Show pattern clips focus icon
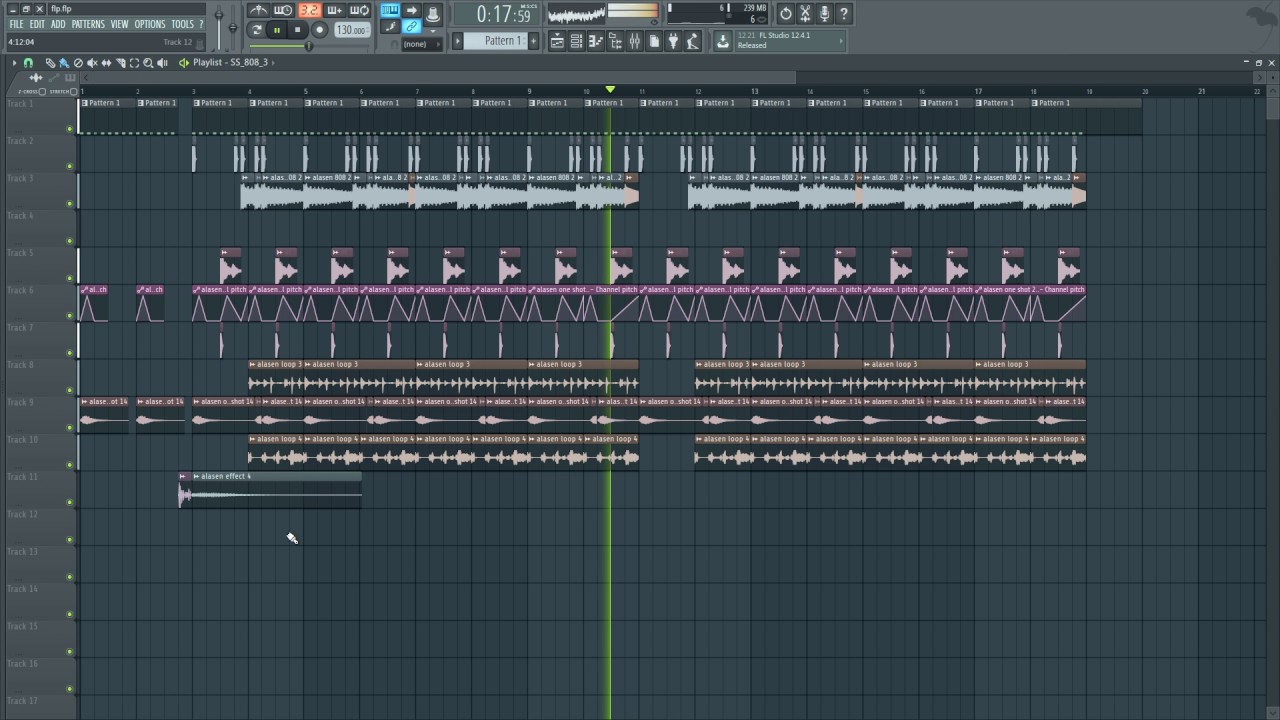This screenshot has height=720, width=1280. click(70, 77)
